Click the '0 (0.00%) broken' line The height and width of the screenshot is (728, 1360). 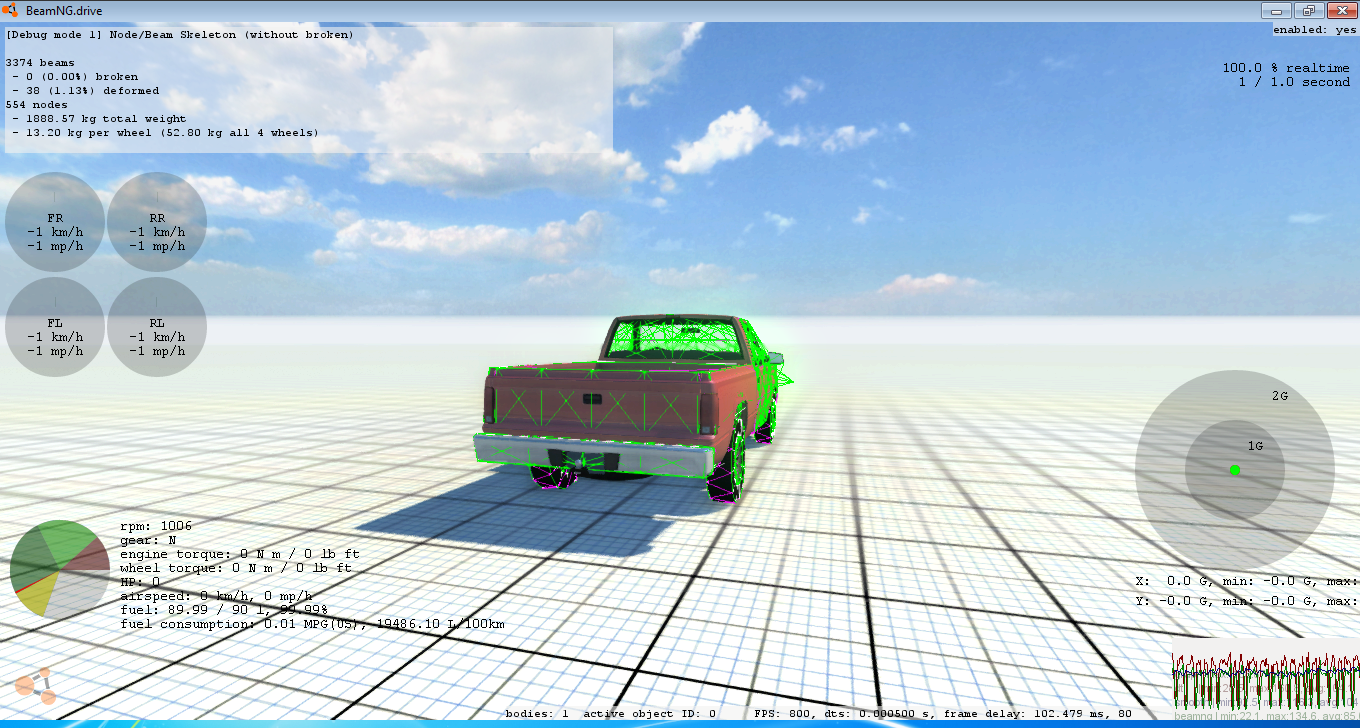coord(75,76)
